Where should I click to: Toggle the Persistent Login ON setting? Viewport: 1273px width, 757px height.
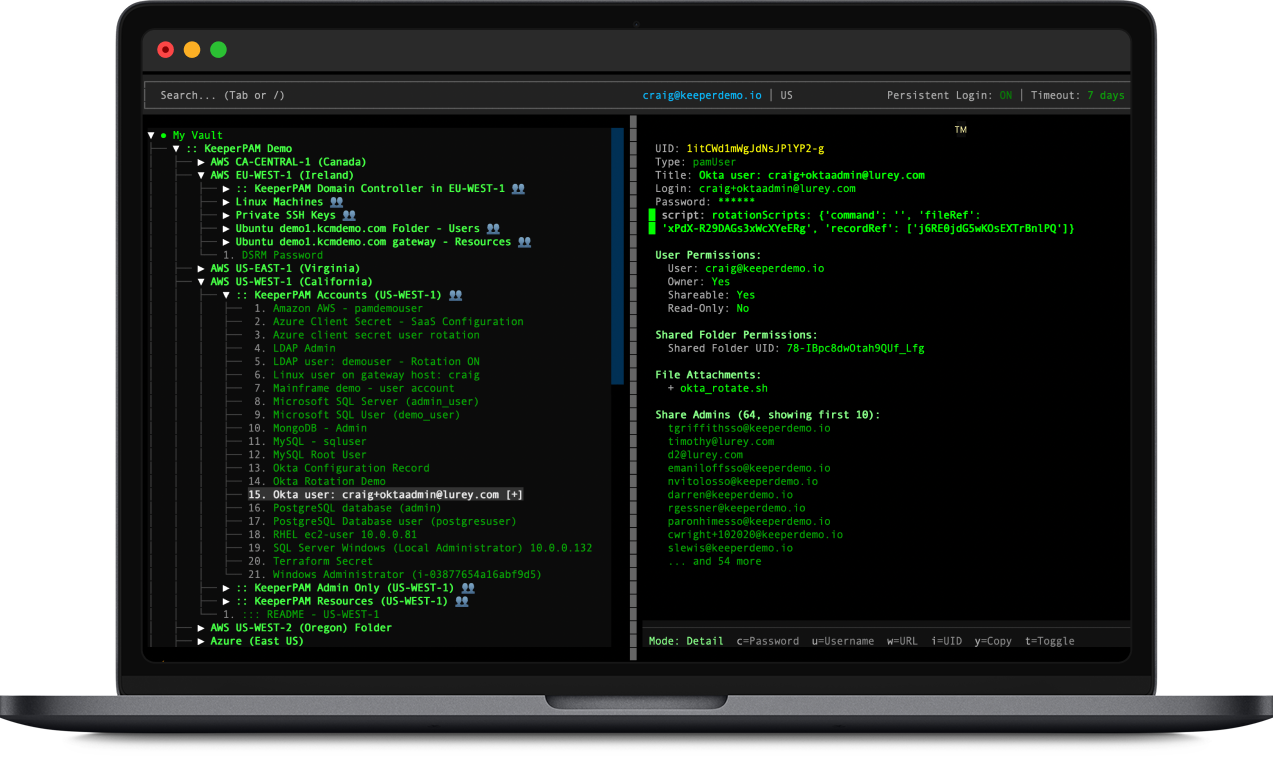coord(1005,96)
